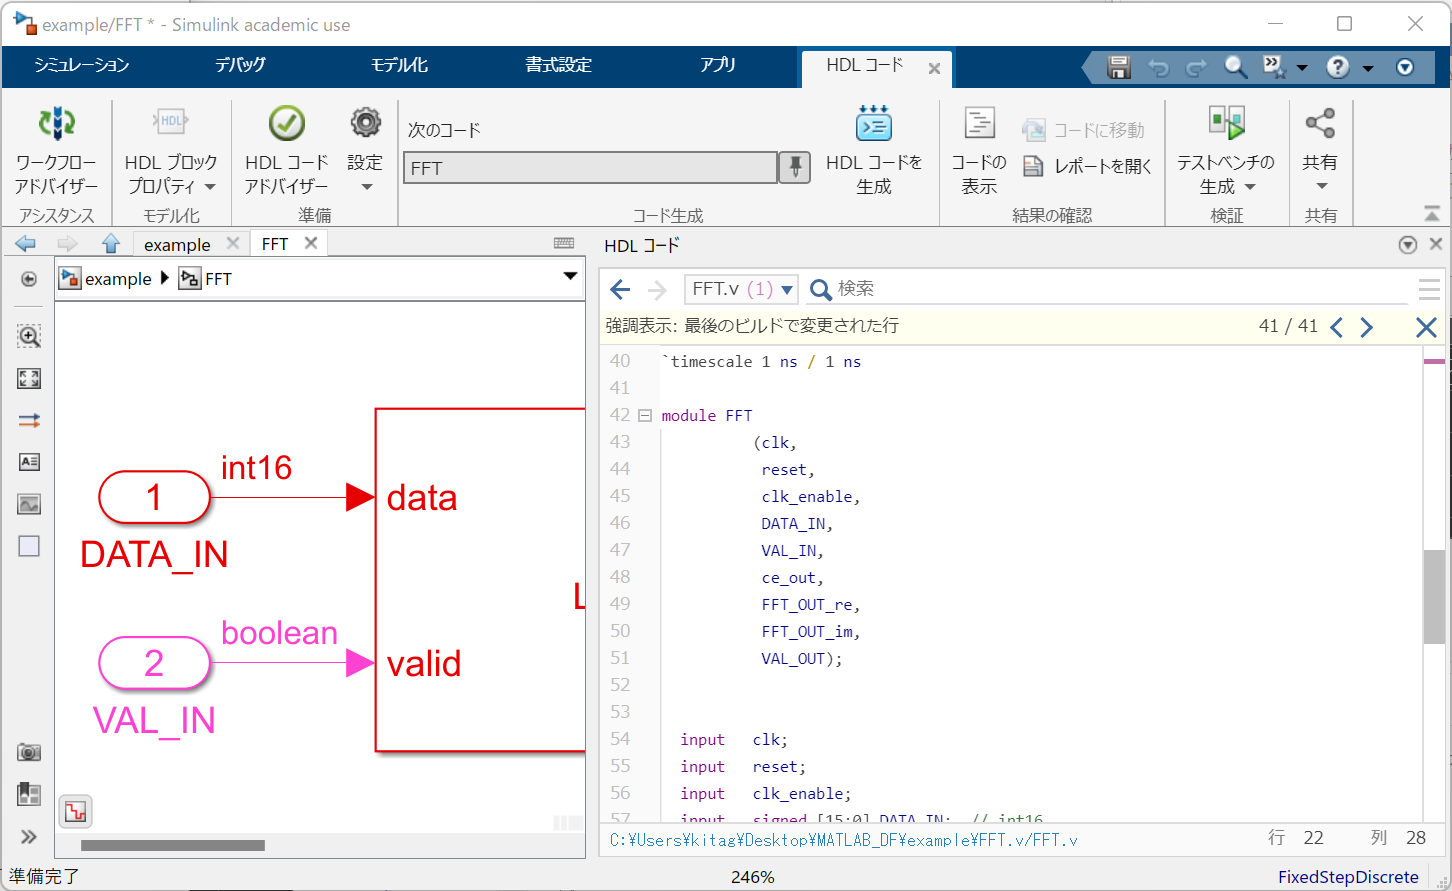
Task: Click the screenshot camera icon in the sidebar
Action: coord(29,751)
